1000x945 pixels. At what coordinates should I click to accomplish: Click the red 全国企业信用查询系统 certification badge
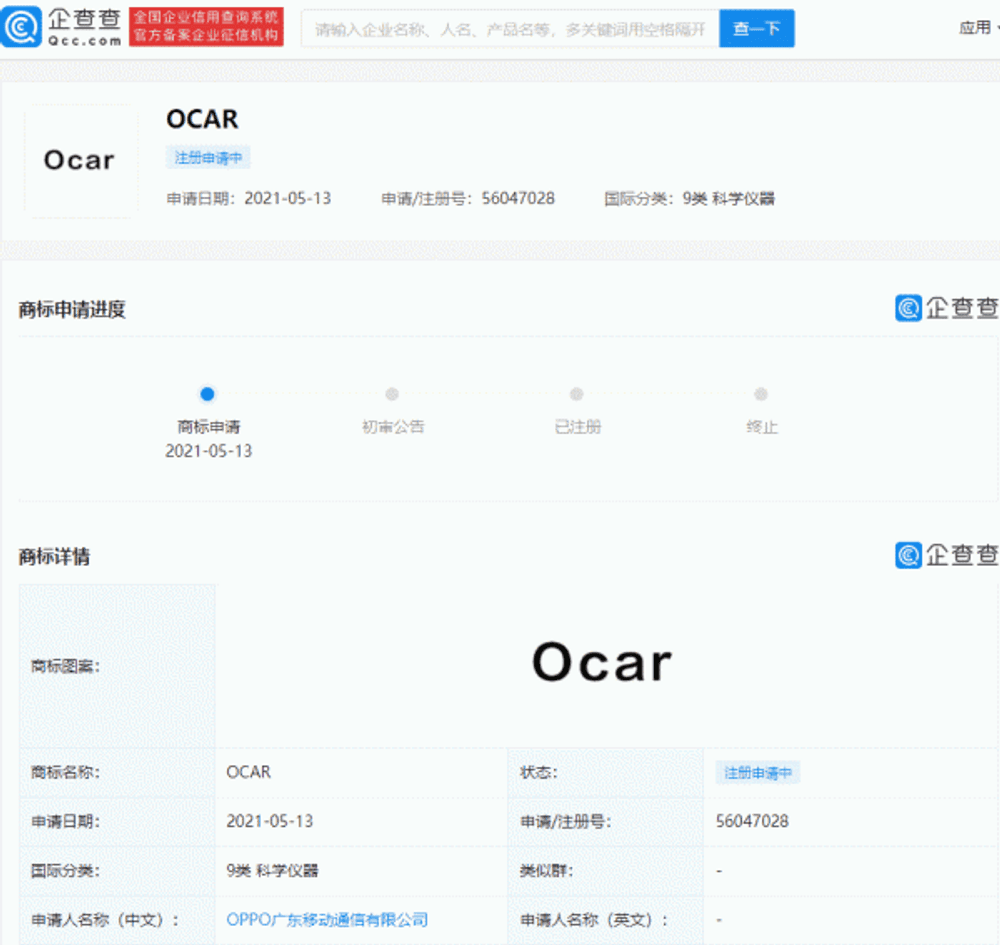tap(207, 27)
